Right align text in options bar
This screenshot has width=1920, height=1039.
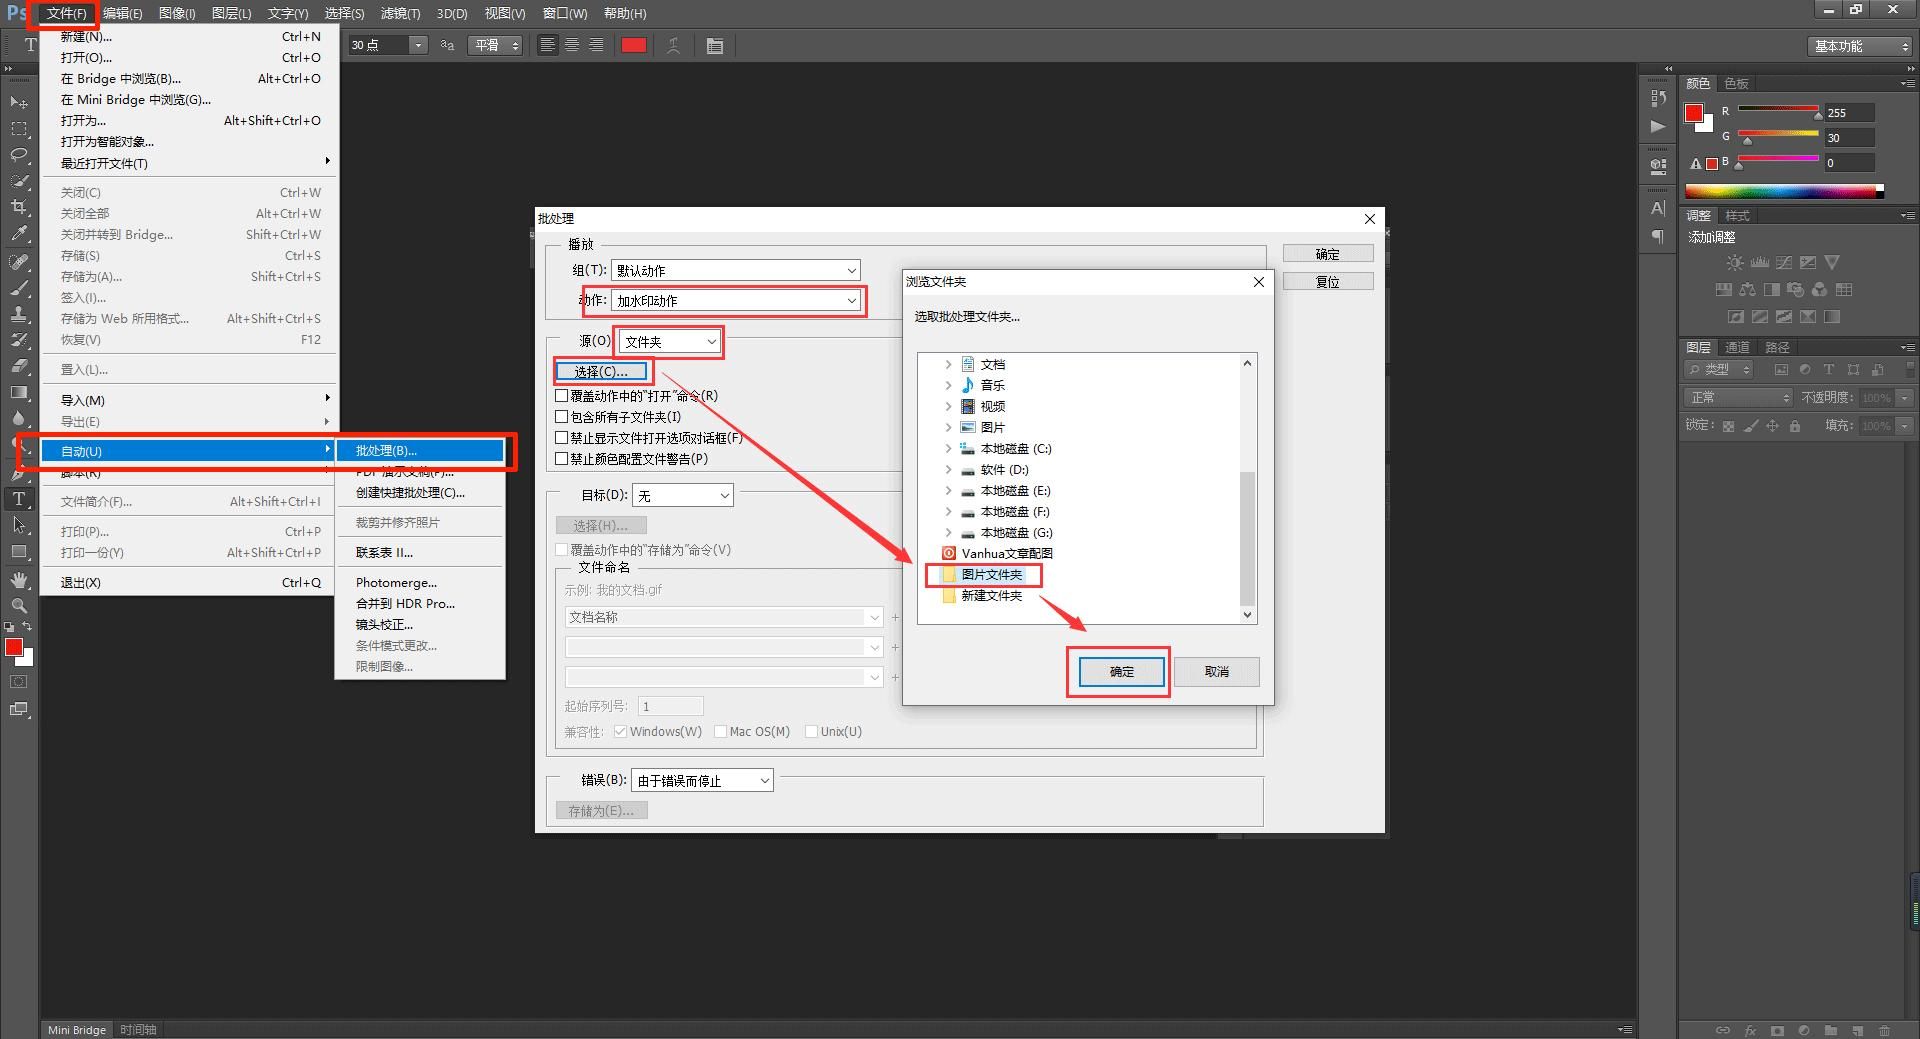595,45
